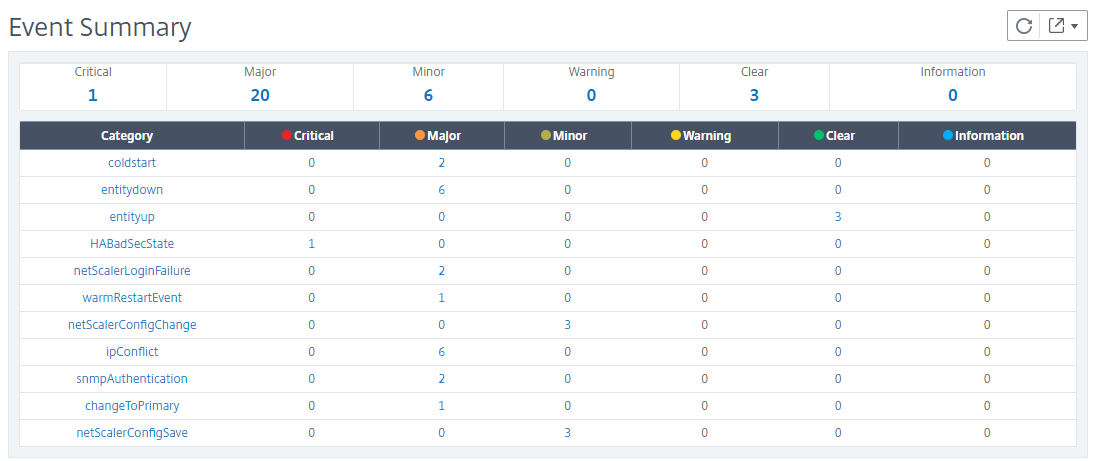Image resolution: width=1093 pixels, height=461 pixels.
Task: Open the coldstart category
Action: tap(132, 163)
